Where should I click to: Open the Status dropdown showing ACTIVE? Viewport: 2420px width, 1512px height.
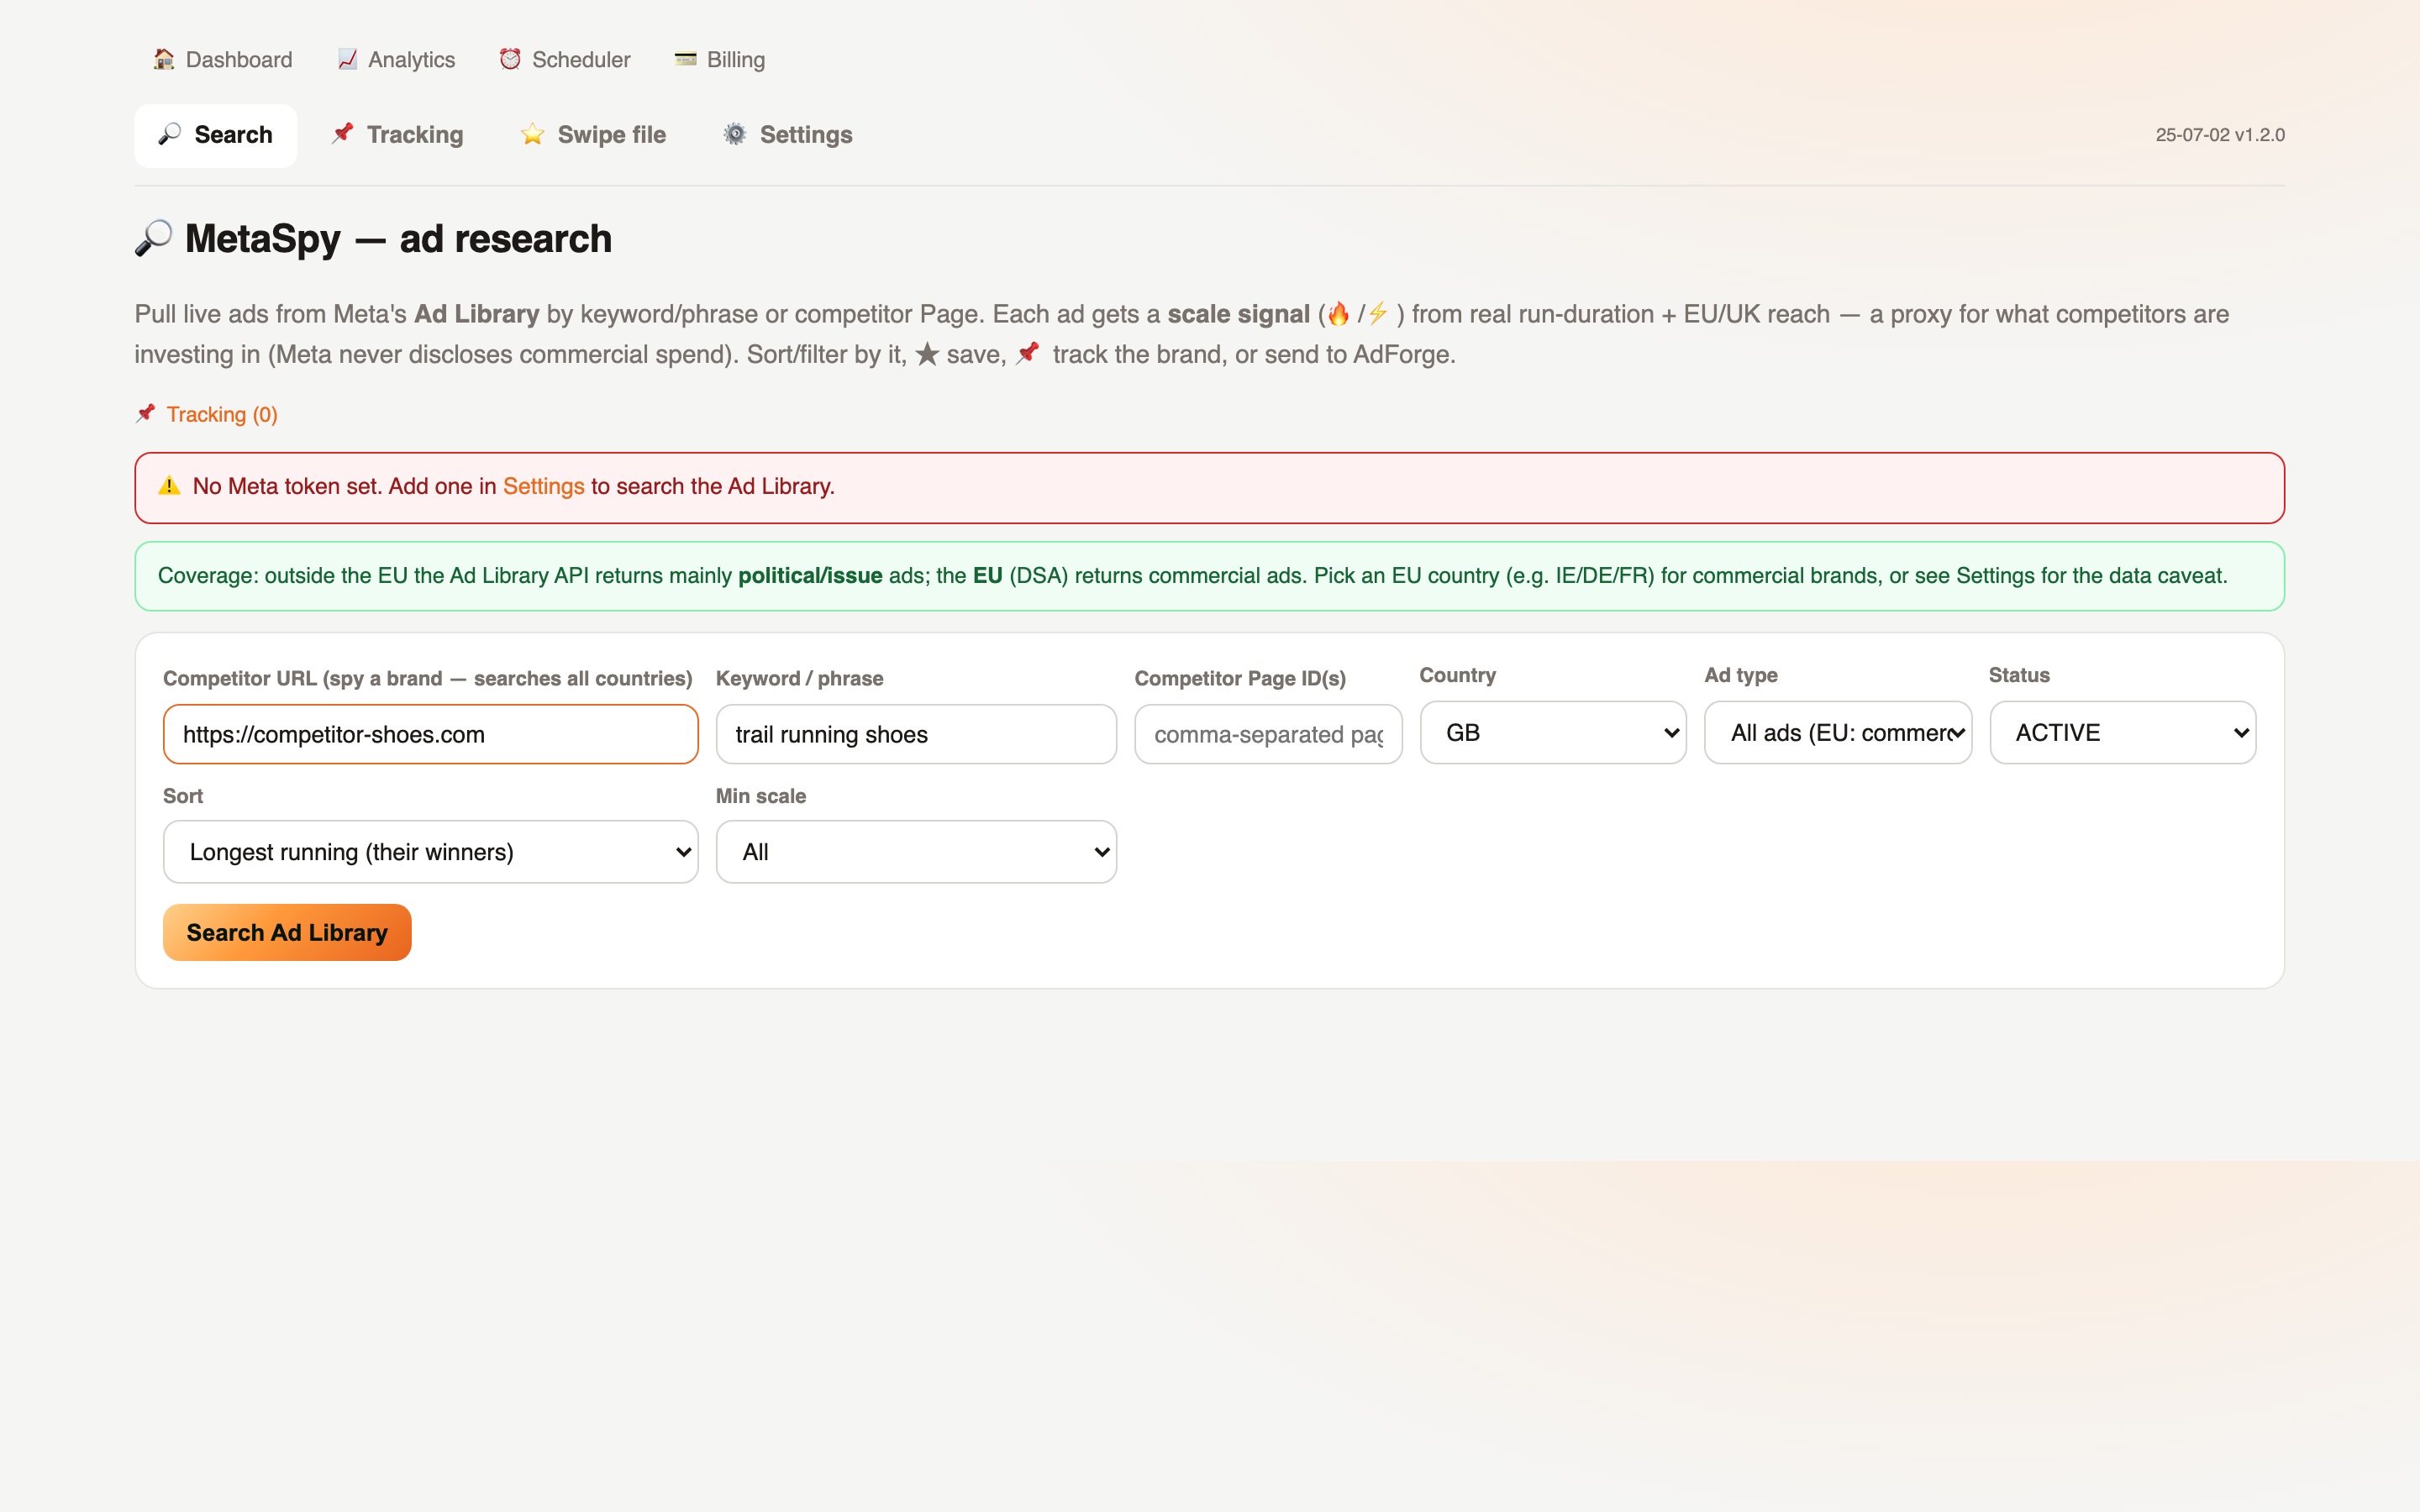pyautogui.click(x=2123, y=733)
